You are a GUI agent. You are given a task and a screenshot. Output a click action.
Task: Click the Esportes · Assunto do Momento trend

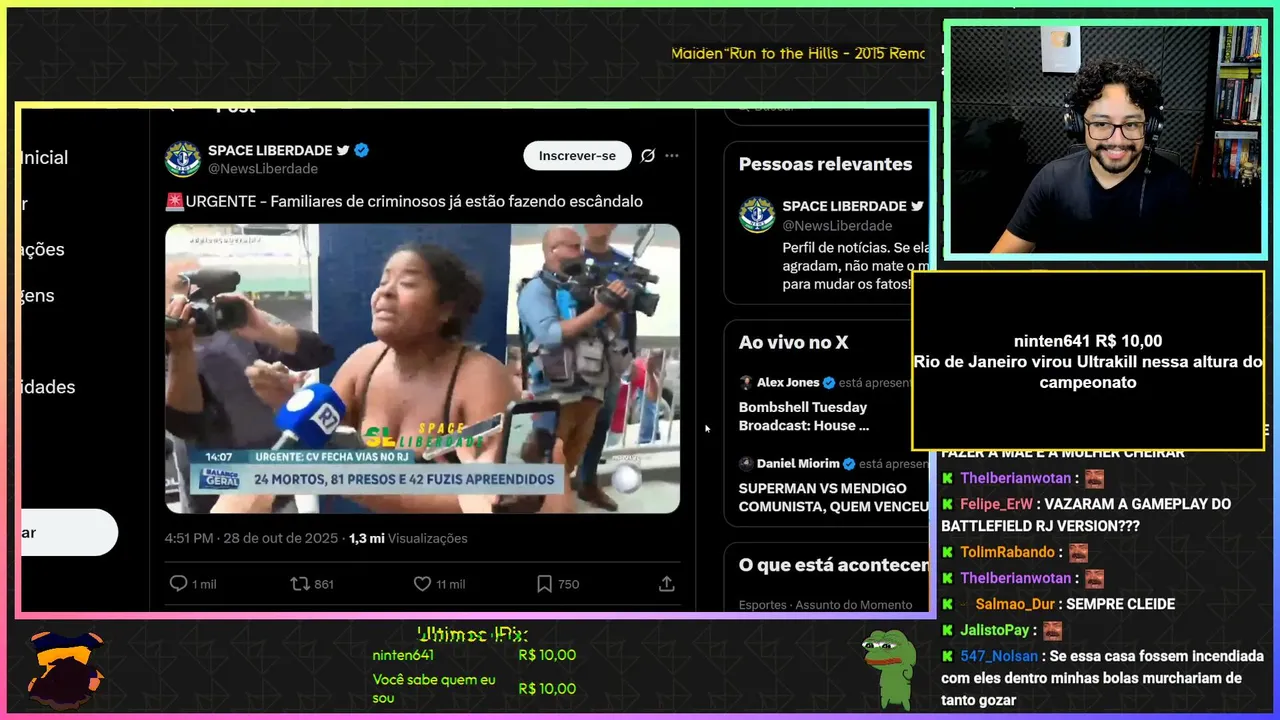pos(825,605)
